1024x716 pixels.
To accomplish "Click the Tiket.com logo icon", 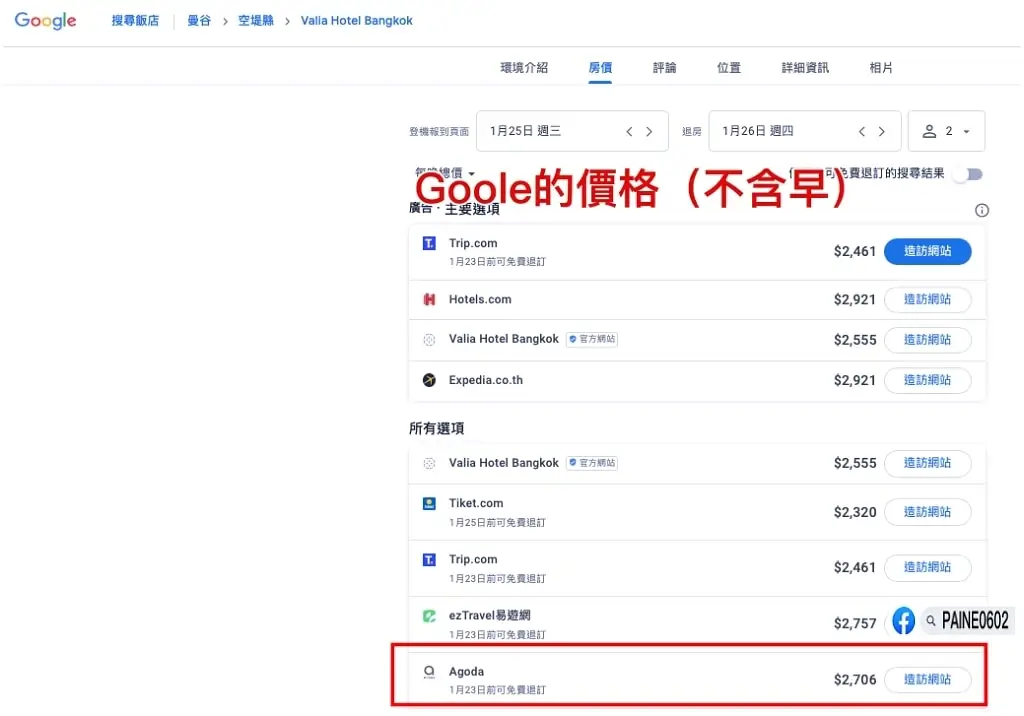I will point(429,504).
